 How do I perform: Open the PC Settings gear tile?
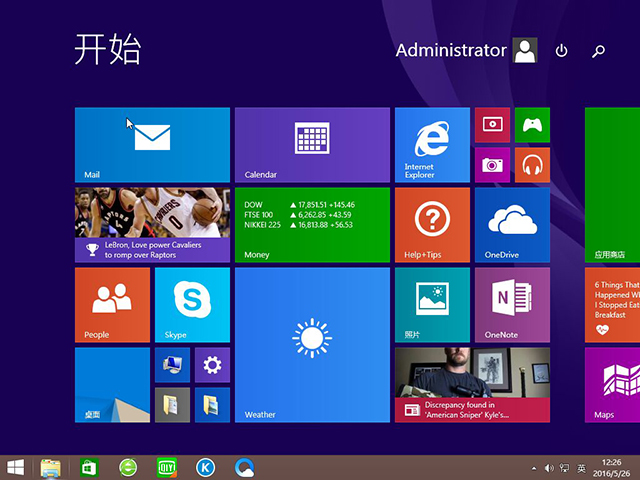(x=212, y=365)
